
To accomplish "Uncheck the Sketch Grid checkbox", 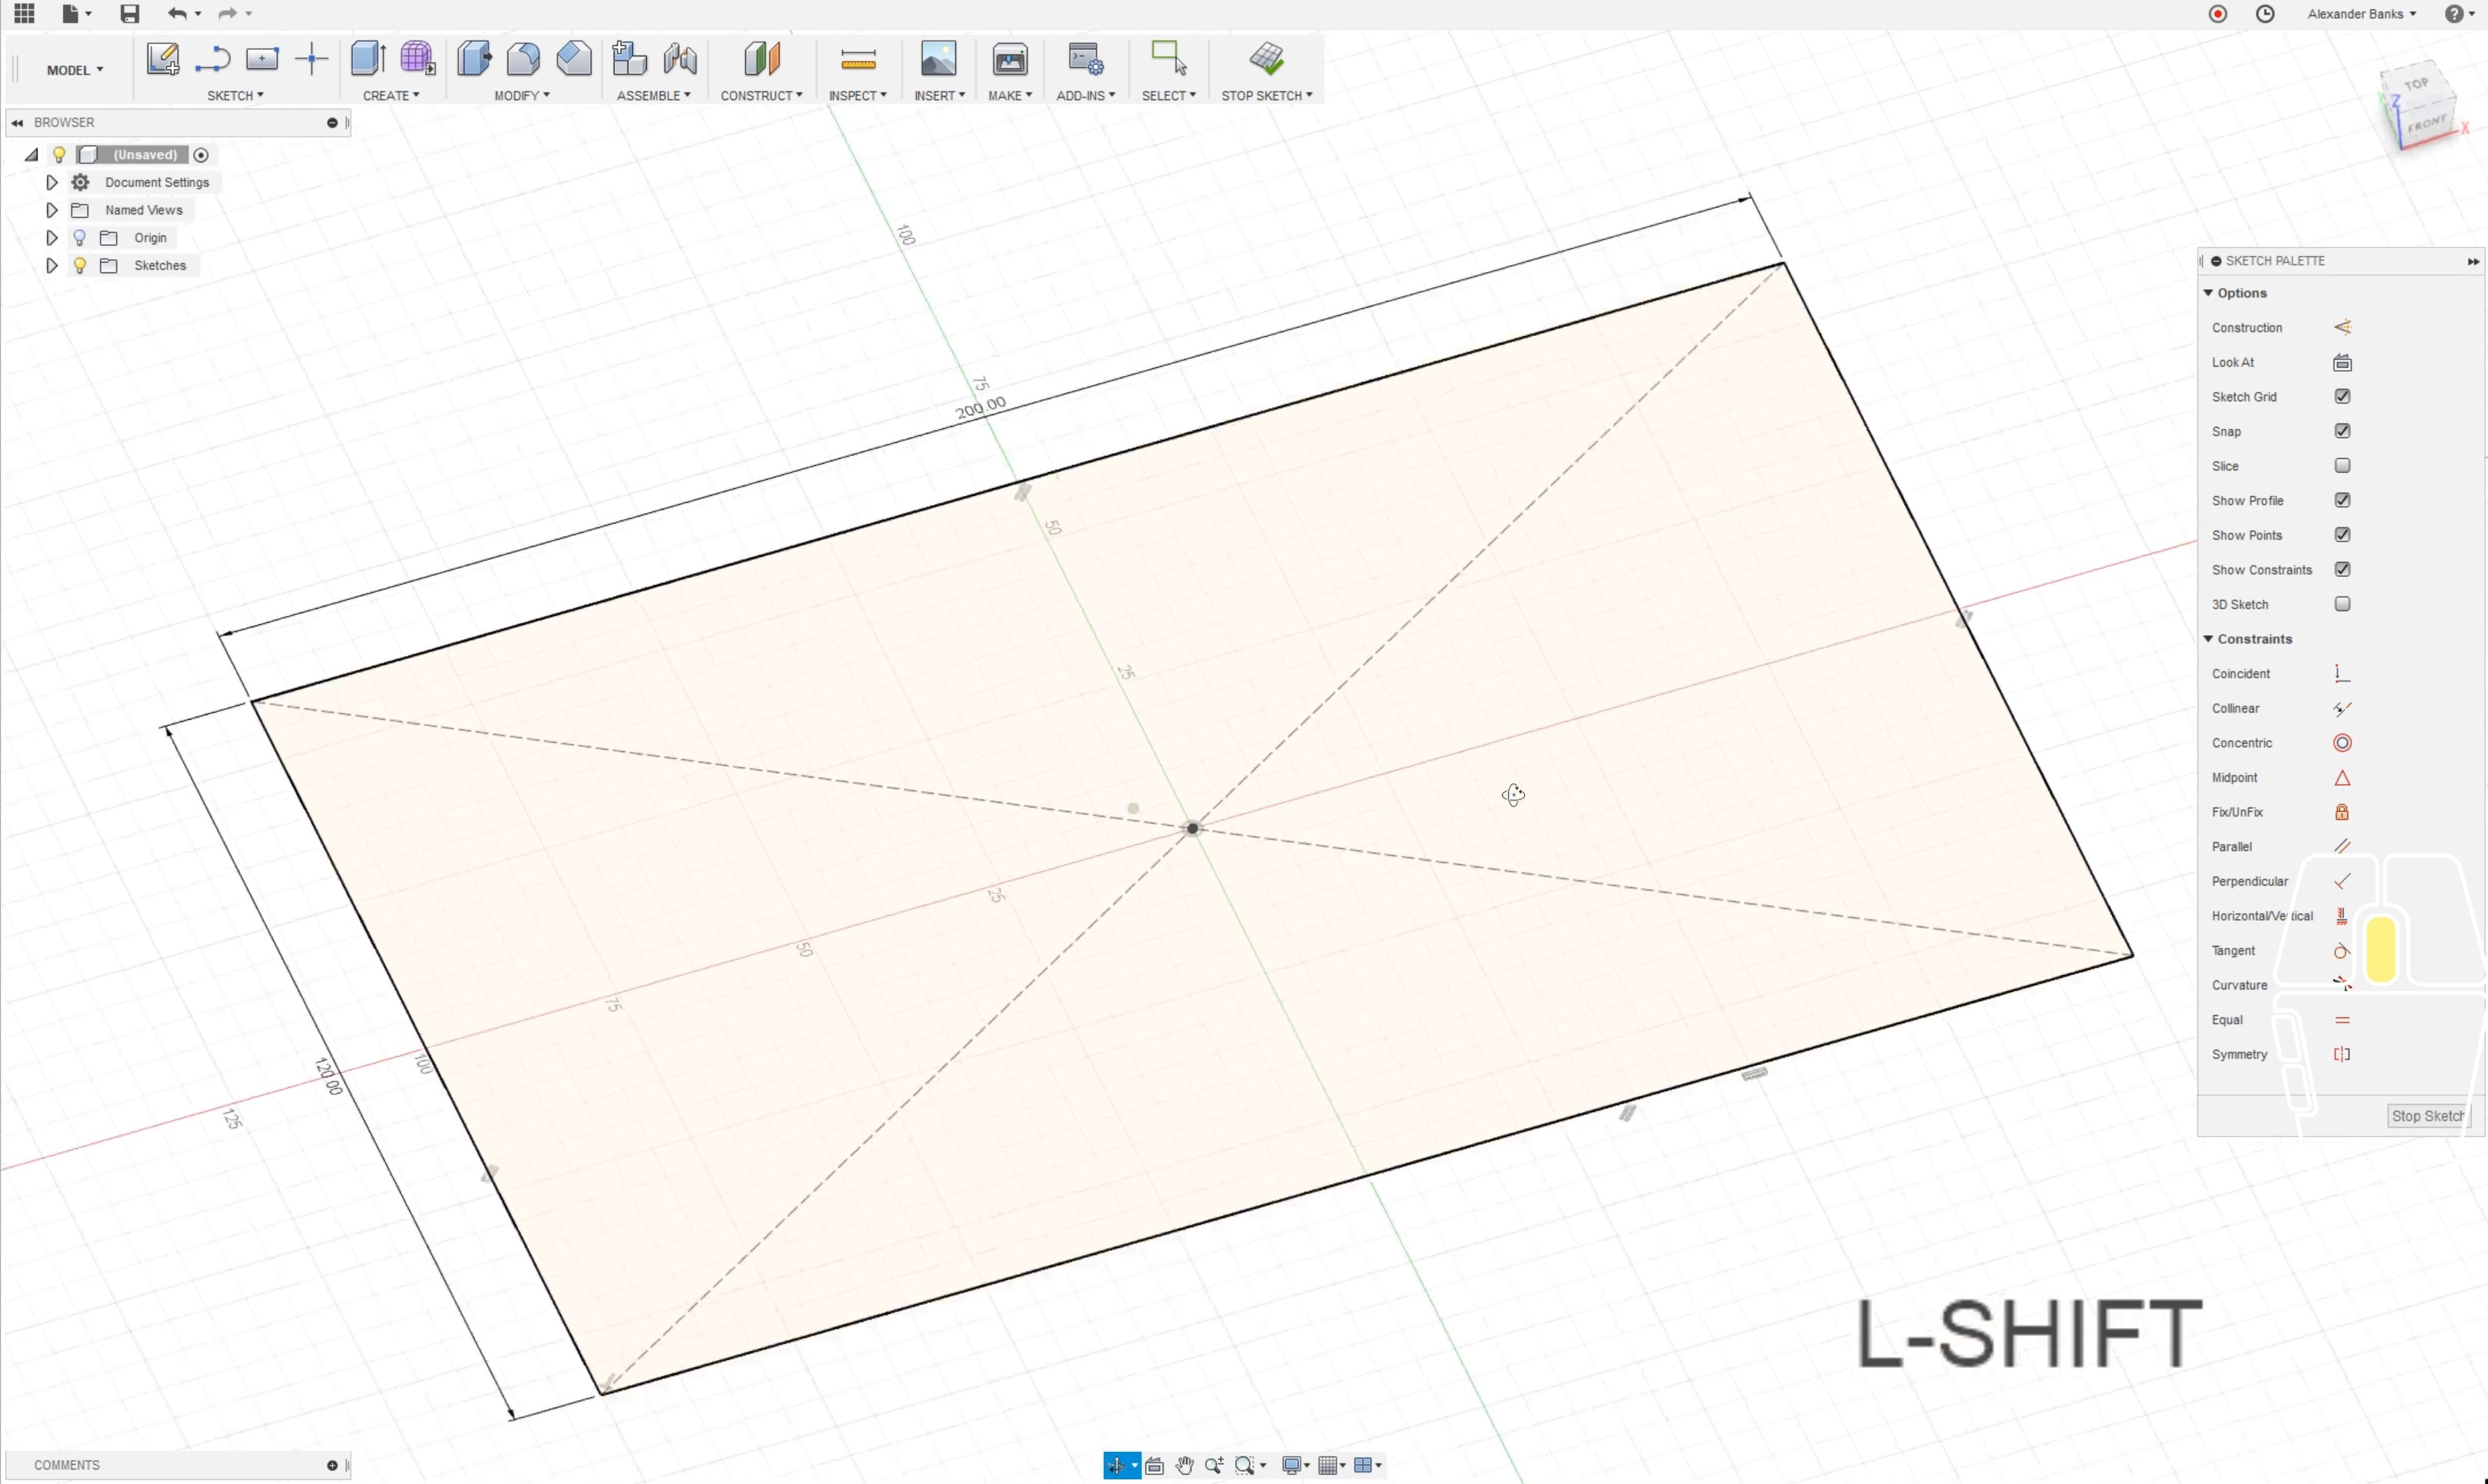I will tap(2342, 397).
